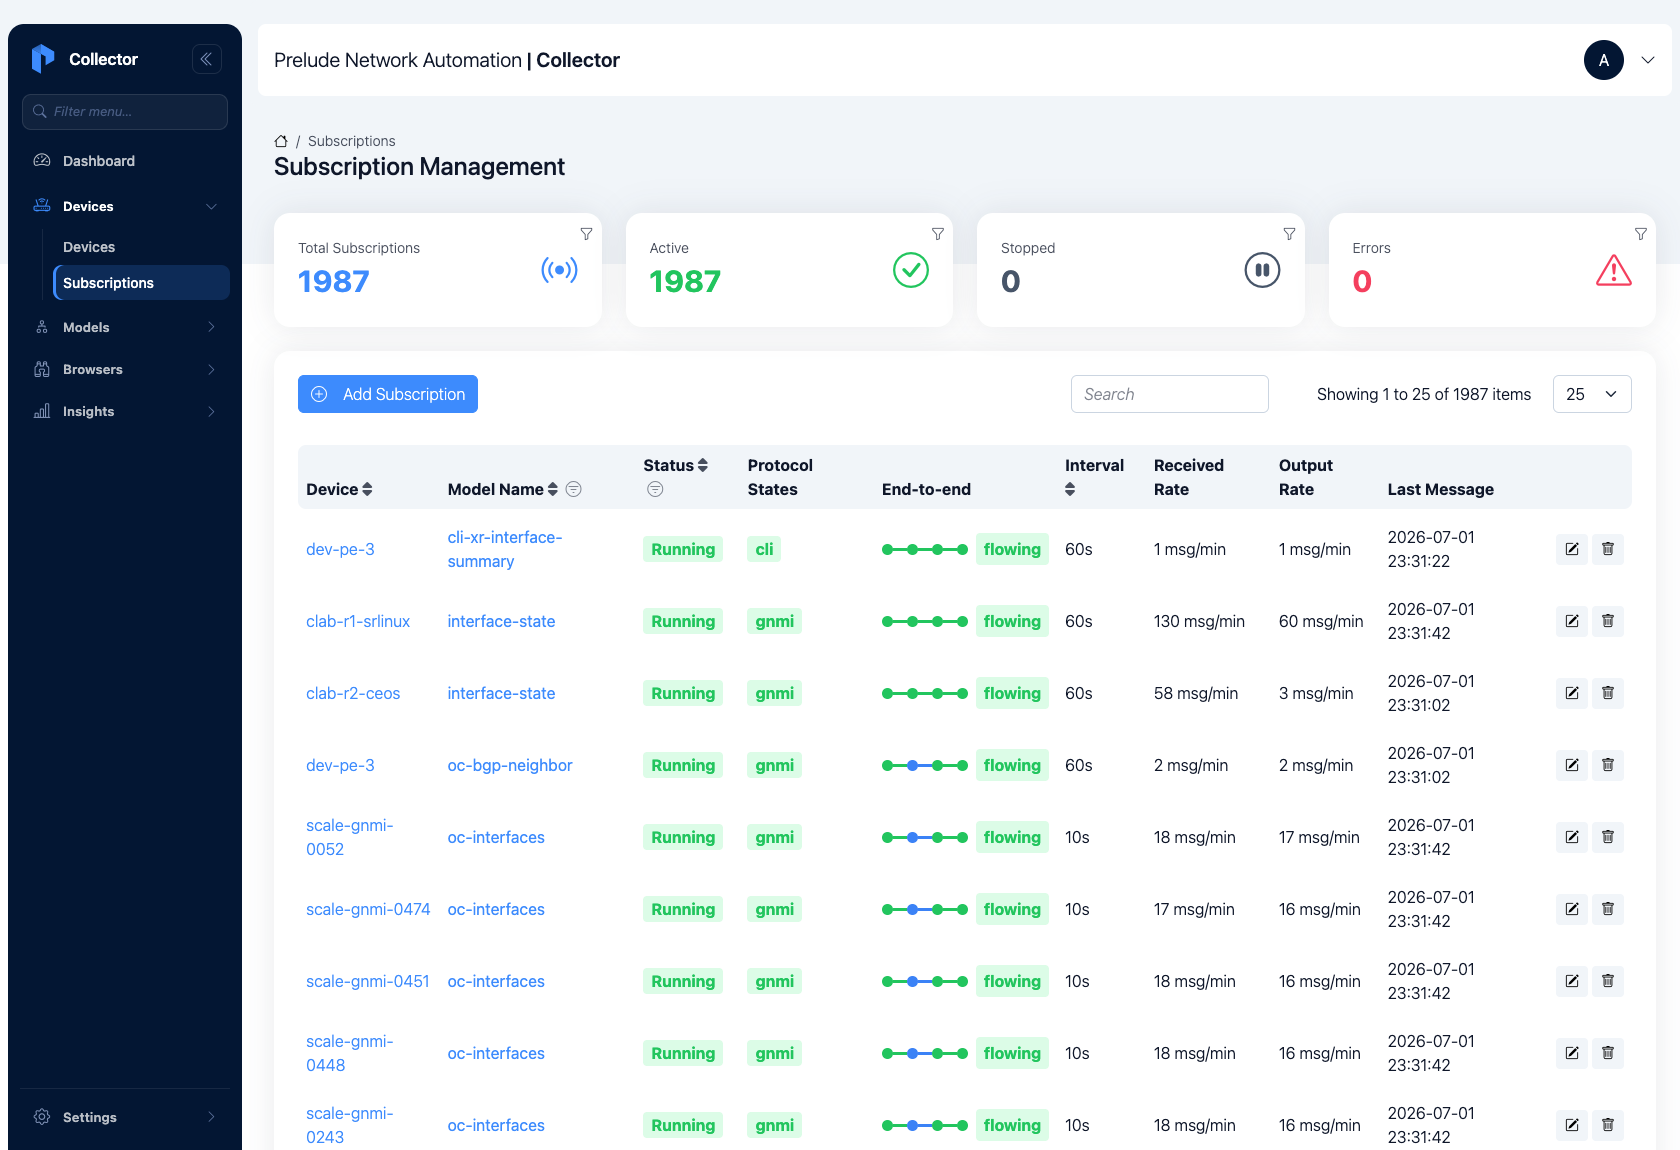
Task: Delete the clab-r2-ceos subscription
Action: [1608, 693]
